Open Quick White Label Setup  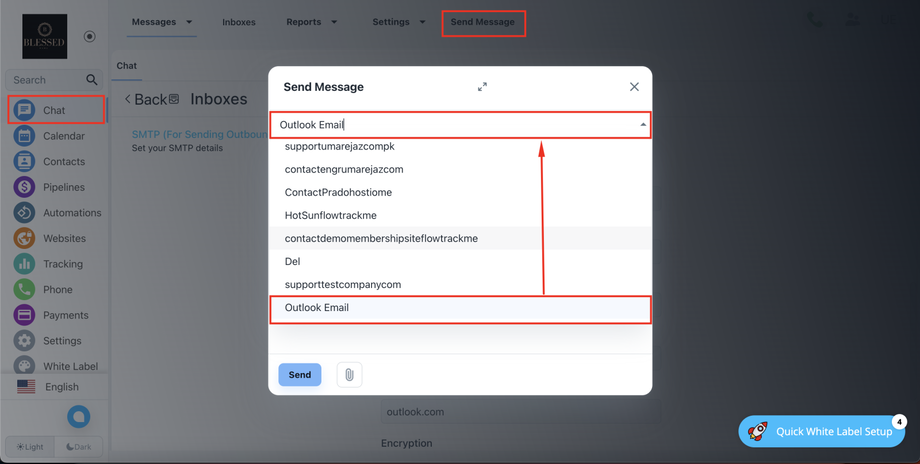[x=821, y=431]
